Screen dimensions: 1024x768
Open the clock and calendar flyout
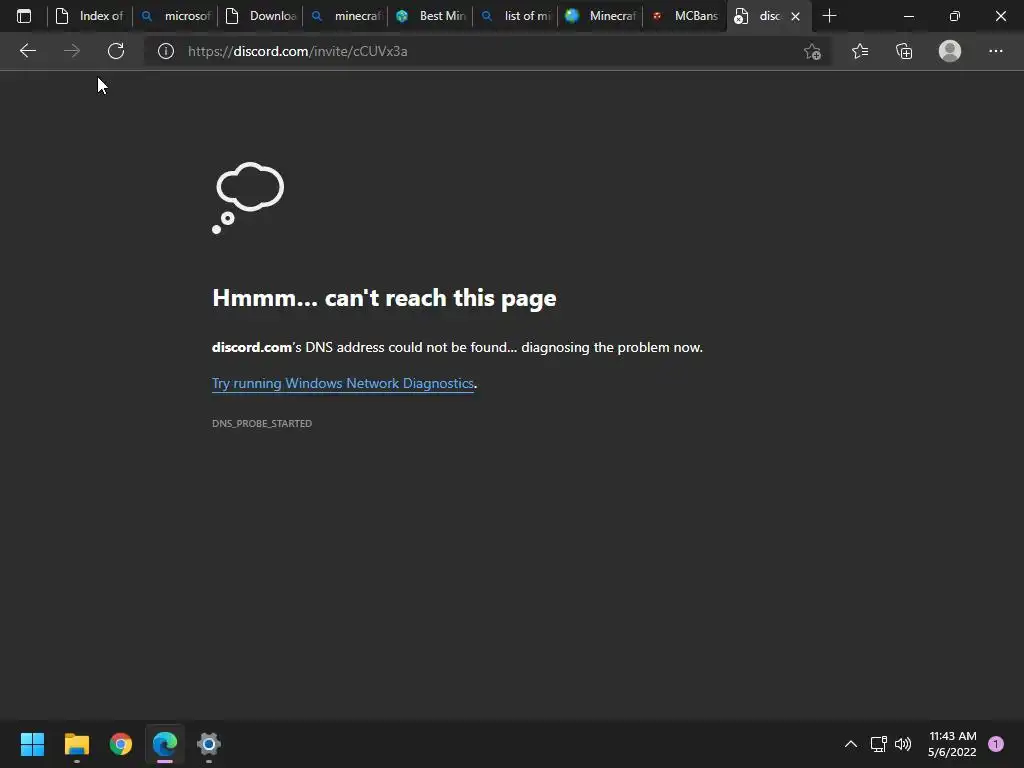tap(952, 744)
